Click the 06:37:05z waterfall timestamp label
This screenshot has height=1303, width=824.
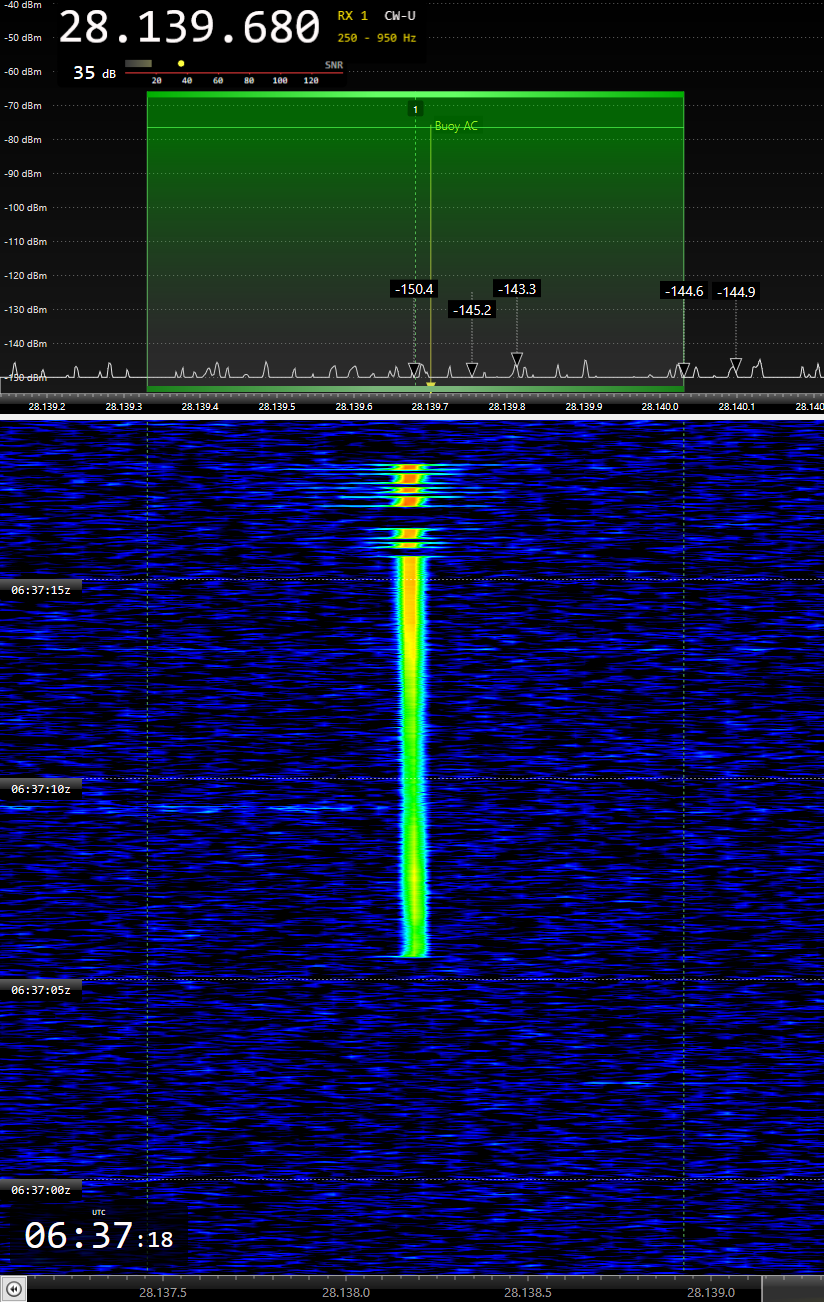[41, 990]
